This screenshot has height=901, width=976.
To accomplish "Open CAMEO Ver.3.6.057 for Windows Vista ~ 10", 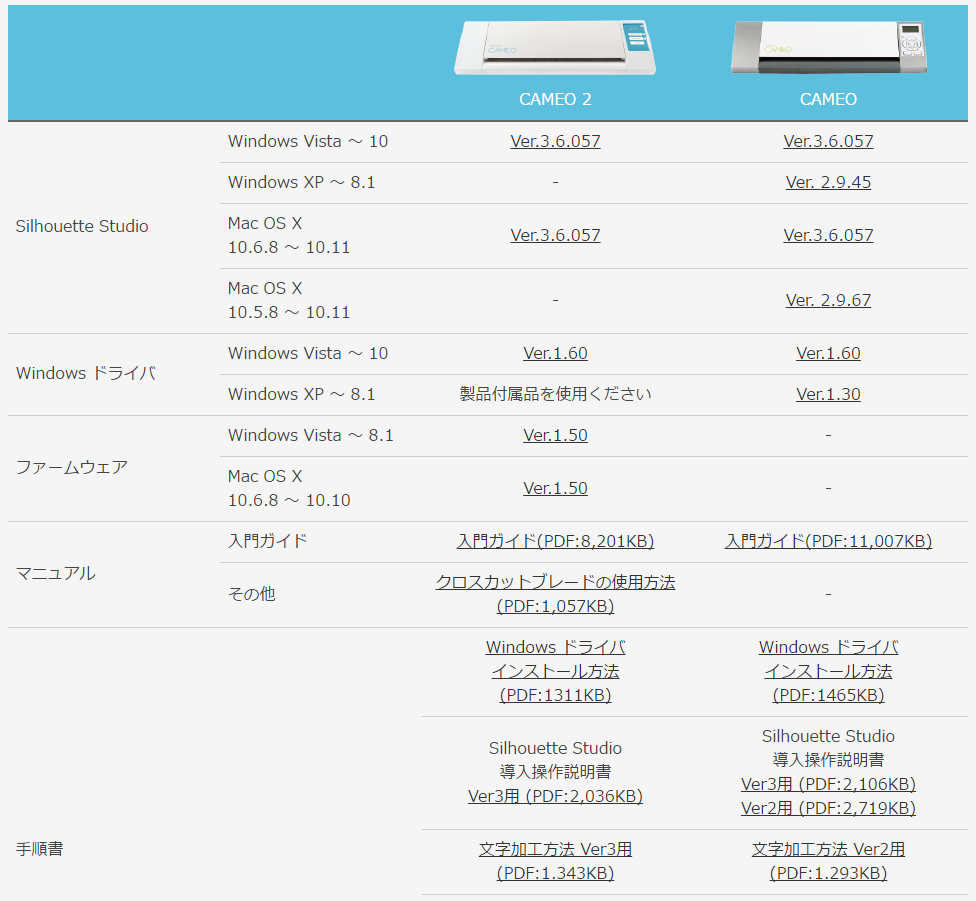I will [x=828, y=141].
